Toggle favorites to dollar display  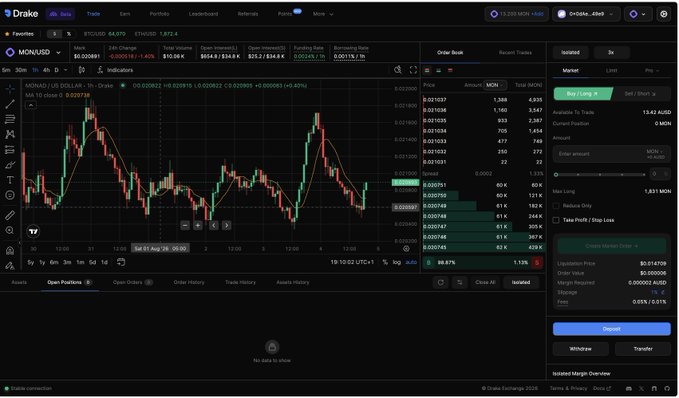point(54,34)
